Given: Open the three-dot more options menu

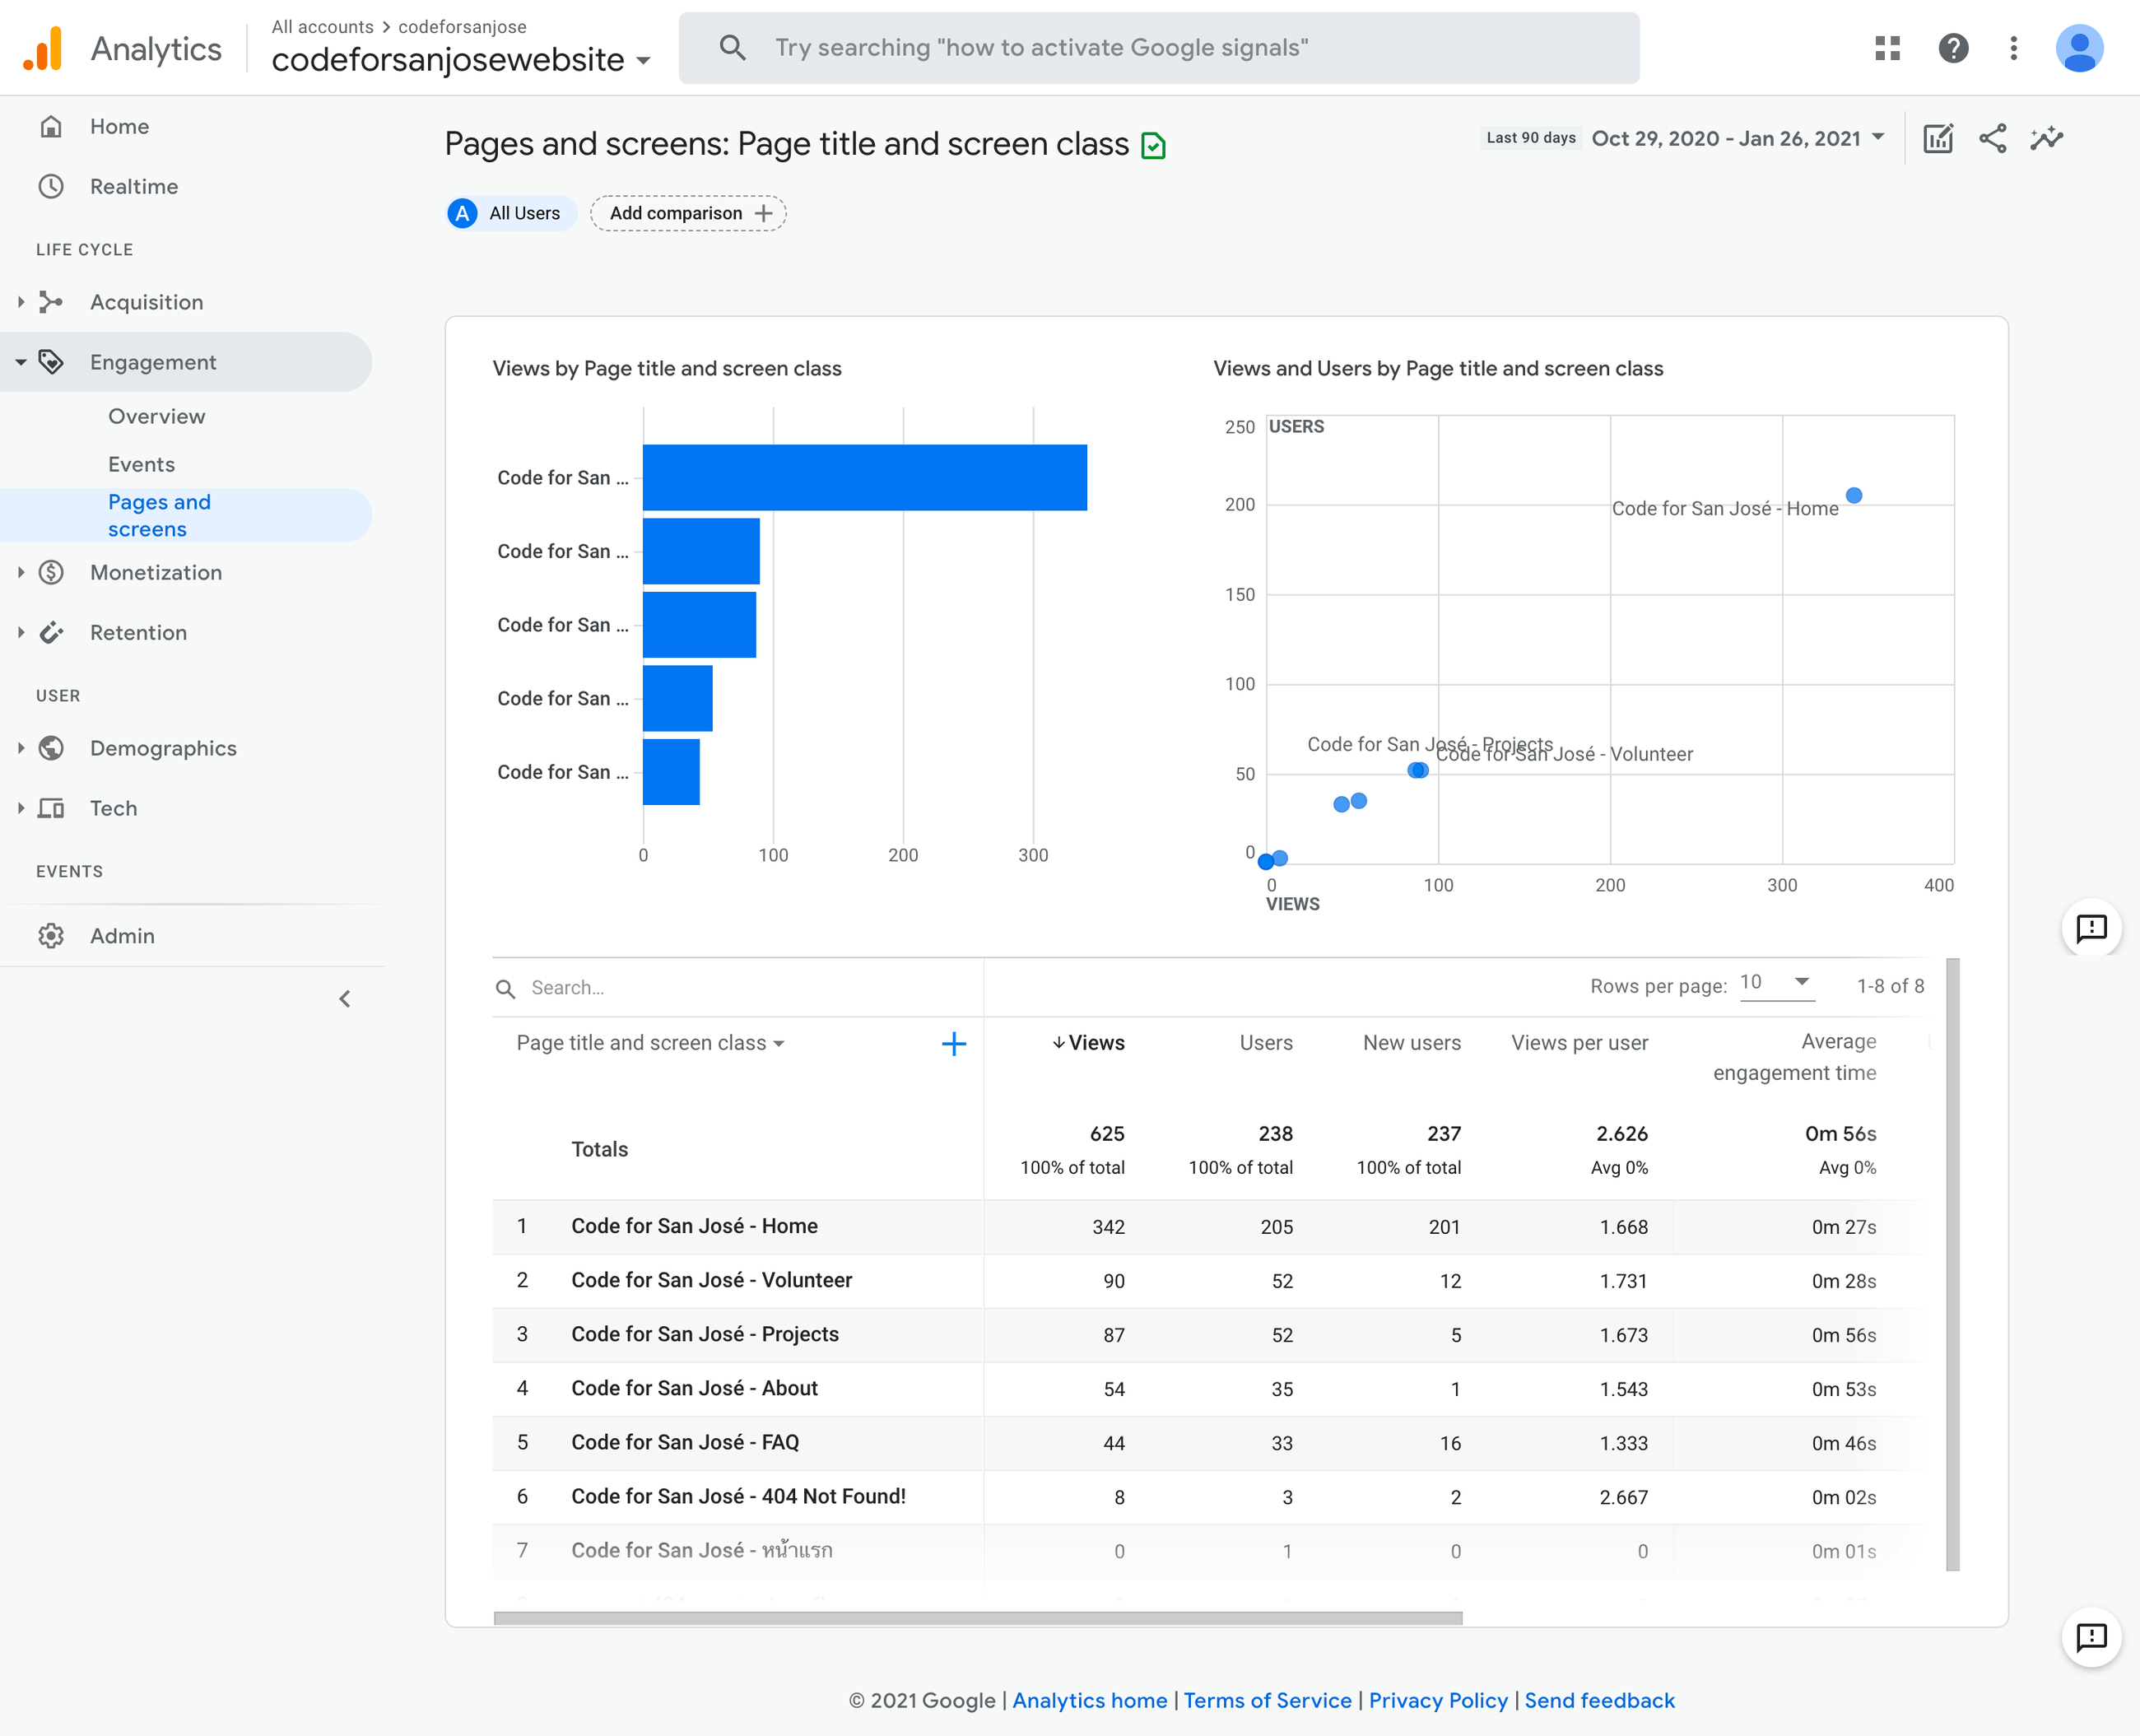Looking at the screenshot, I should 2013,48.
